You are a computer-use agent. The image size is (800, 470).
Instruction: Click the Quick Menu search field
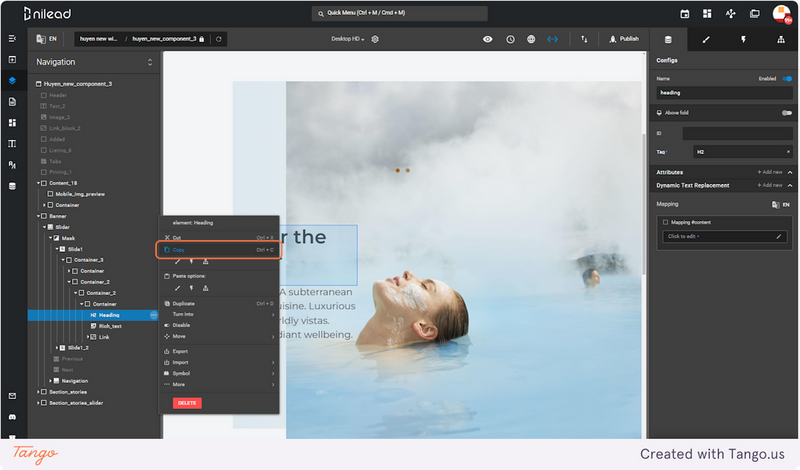[399, 13]
